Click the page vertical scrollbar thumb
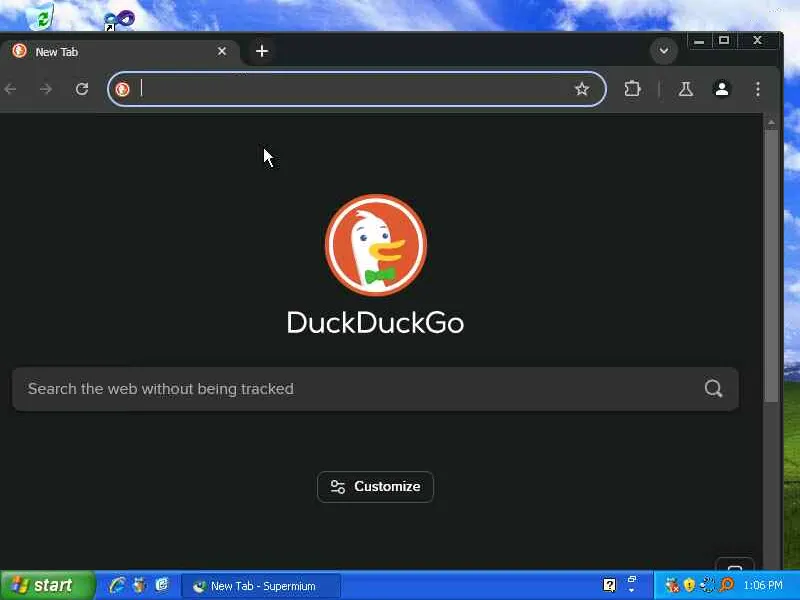Viewport: 800px width, 600px height. pos(771,265)
